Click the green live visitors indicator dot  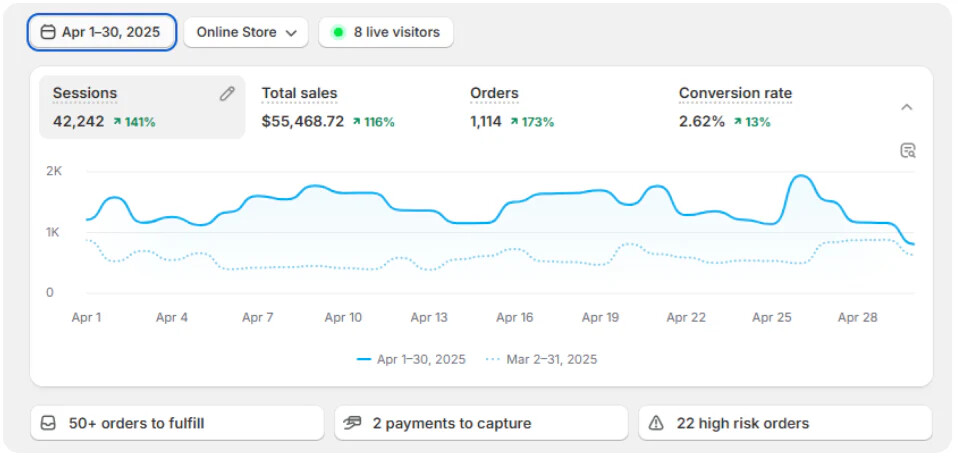(338, 32)
